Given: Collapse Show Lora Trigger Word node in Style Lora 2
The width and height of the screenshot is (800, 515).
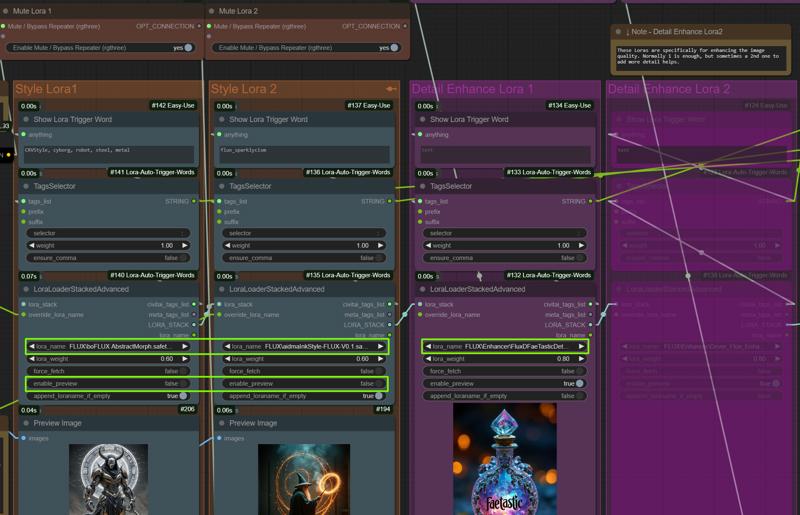Looking at the screenshot, I should [x=221, y=119].
